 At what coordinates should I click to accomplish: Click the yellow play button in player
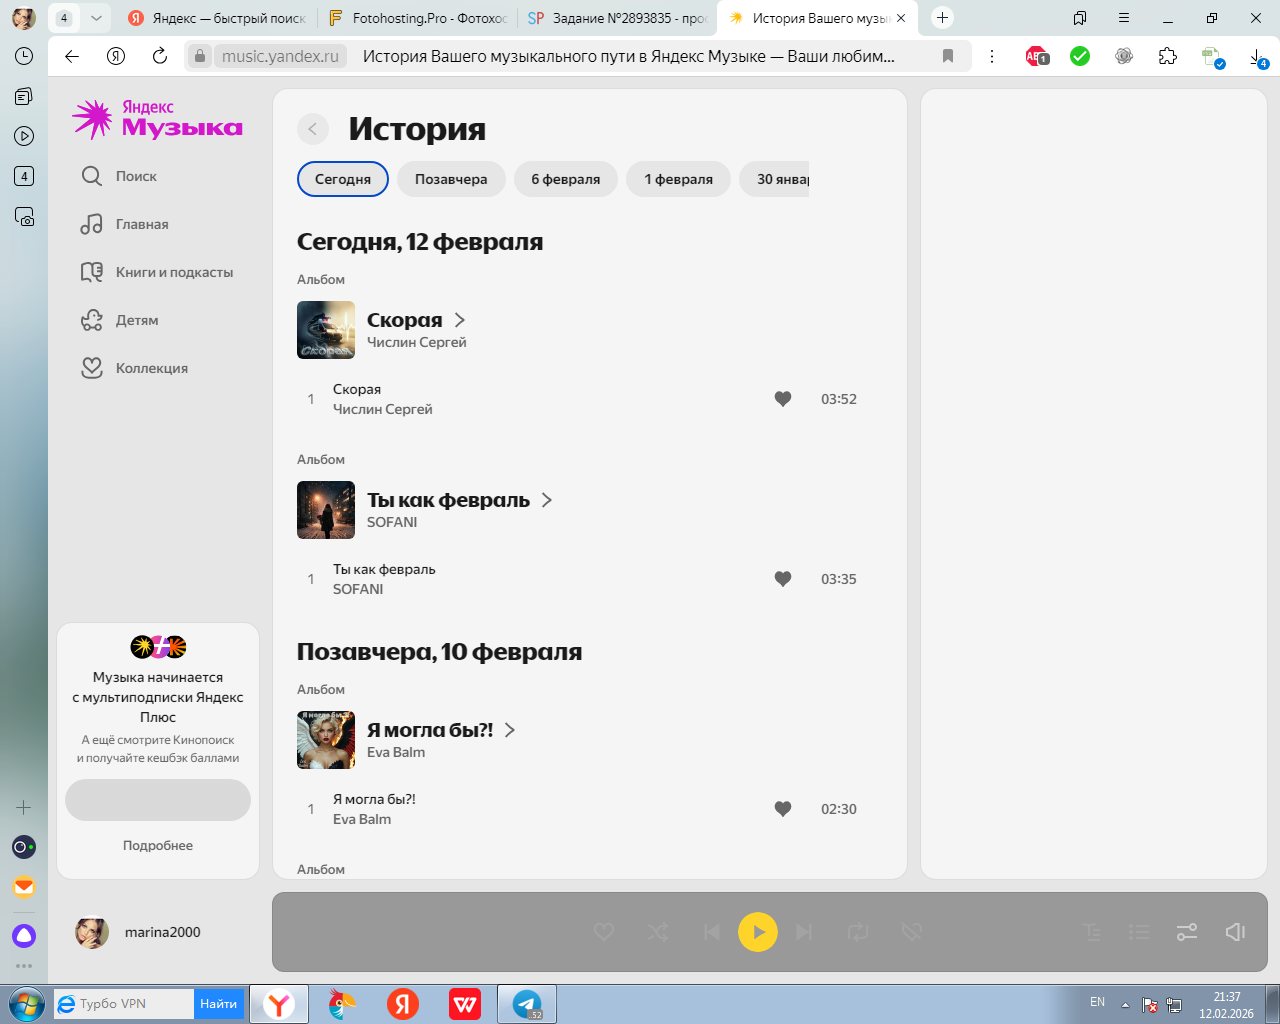pos(757,932)
